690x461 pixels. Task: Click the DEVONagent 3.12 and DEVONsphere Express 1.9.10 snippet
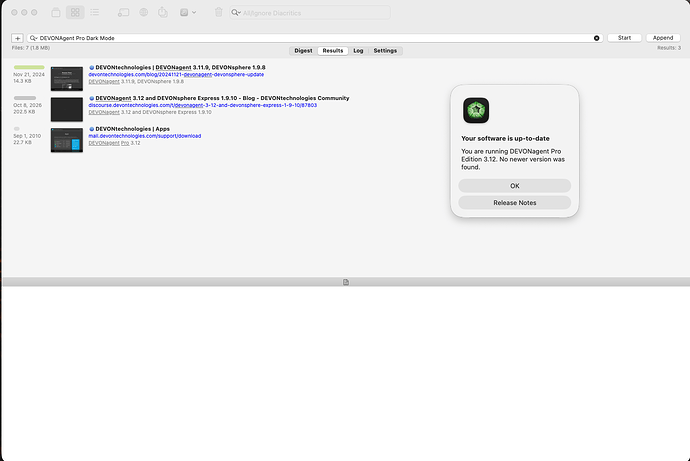click(150, 113)
